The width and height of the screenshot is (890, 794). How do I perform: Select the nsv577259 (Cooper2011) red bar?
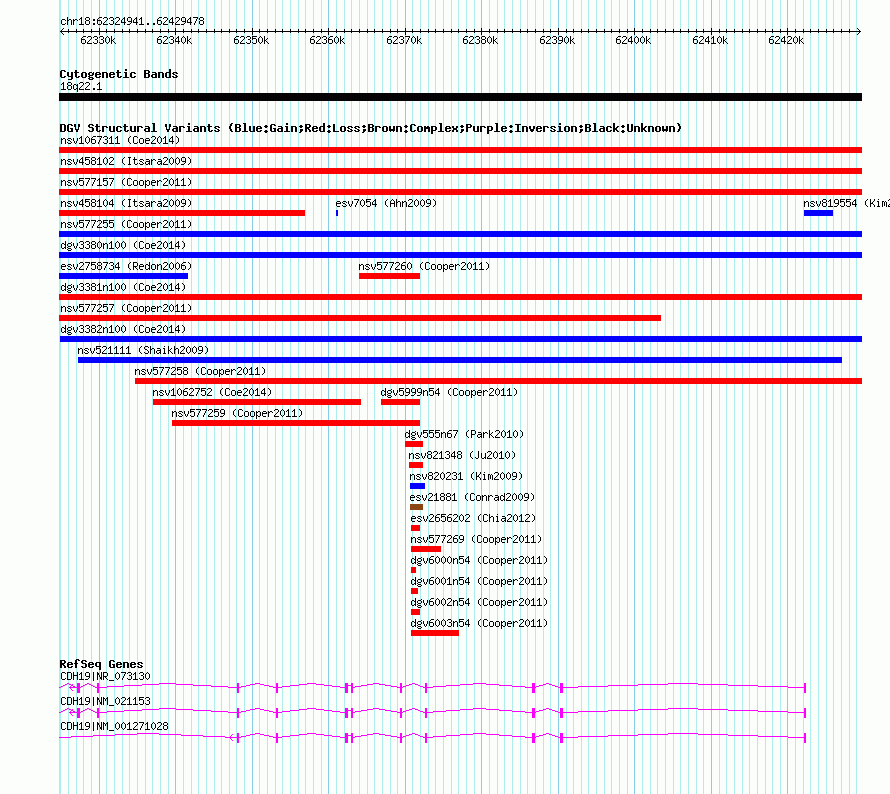point(296,423)
